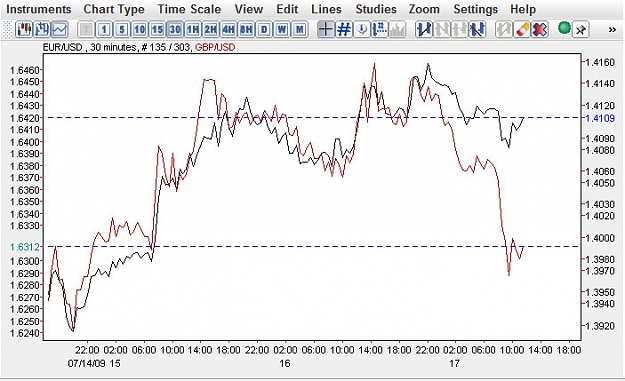This screenshot has width=625, height=381.
Task: Open the Zoom menu
Action: [424, 9]
